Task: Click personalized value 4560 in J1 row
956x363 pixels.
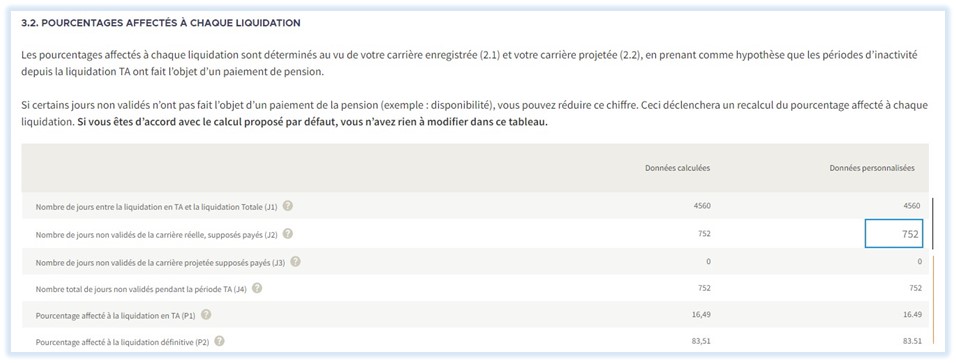Action: pos(911,206)
